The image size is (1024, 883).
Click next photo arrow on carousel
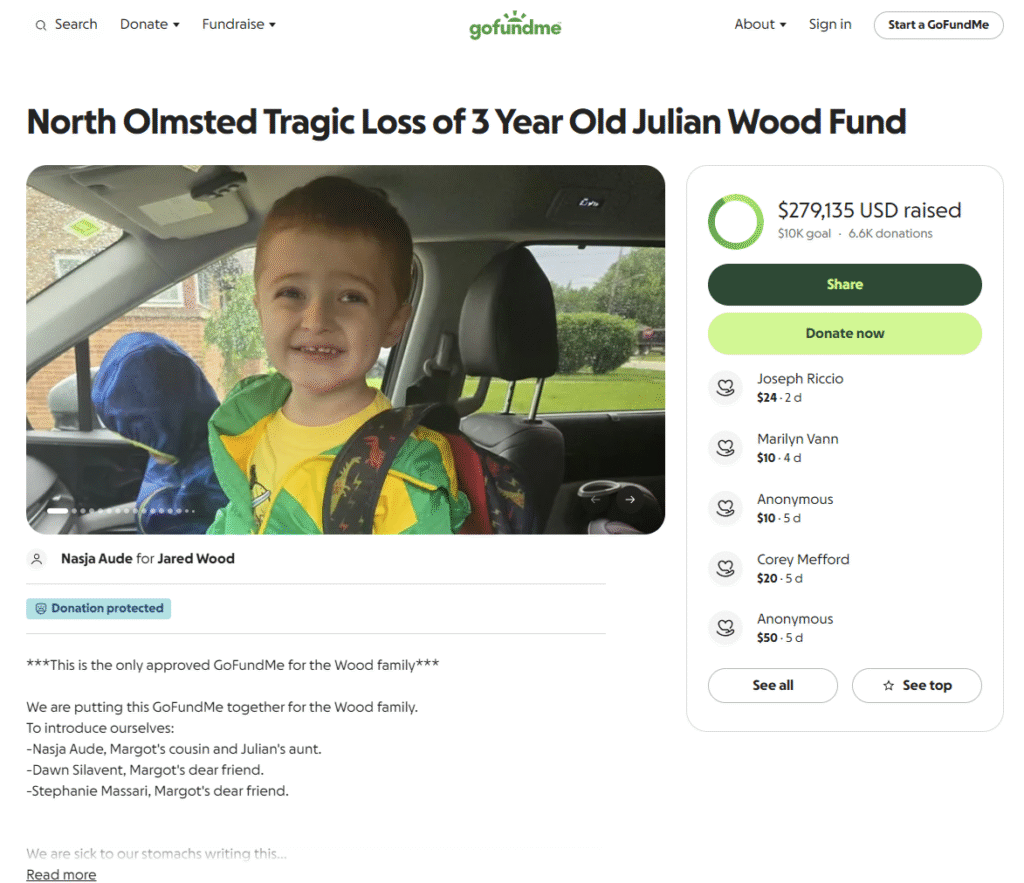[x=630, y=500]
